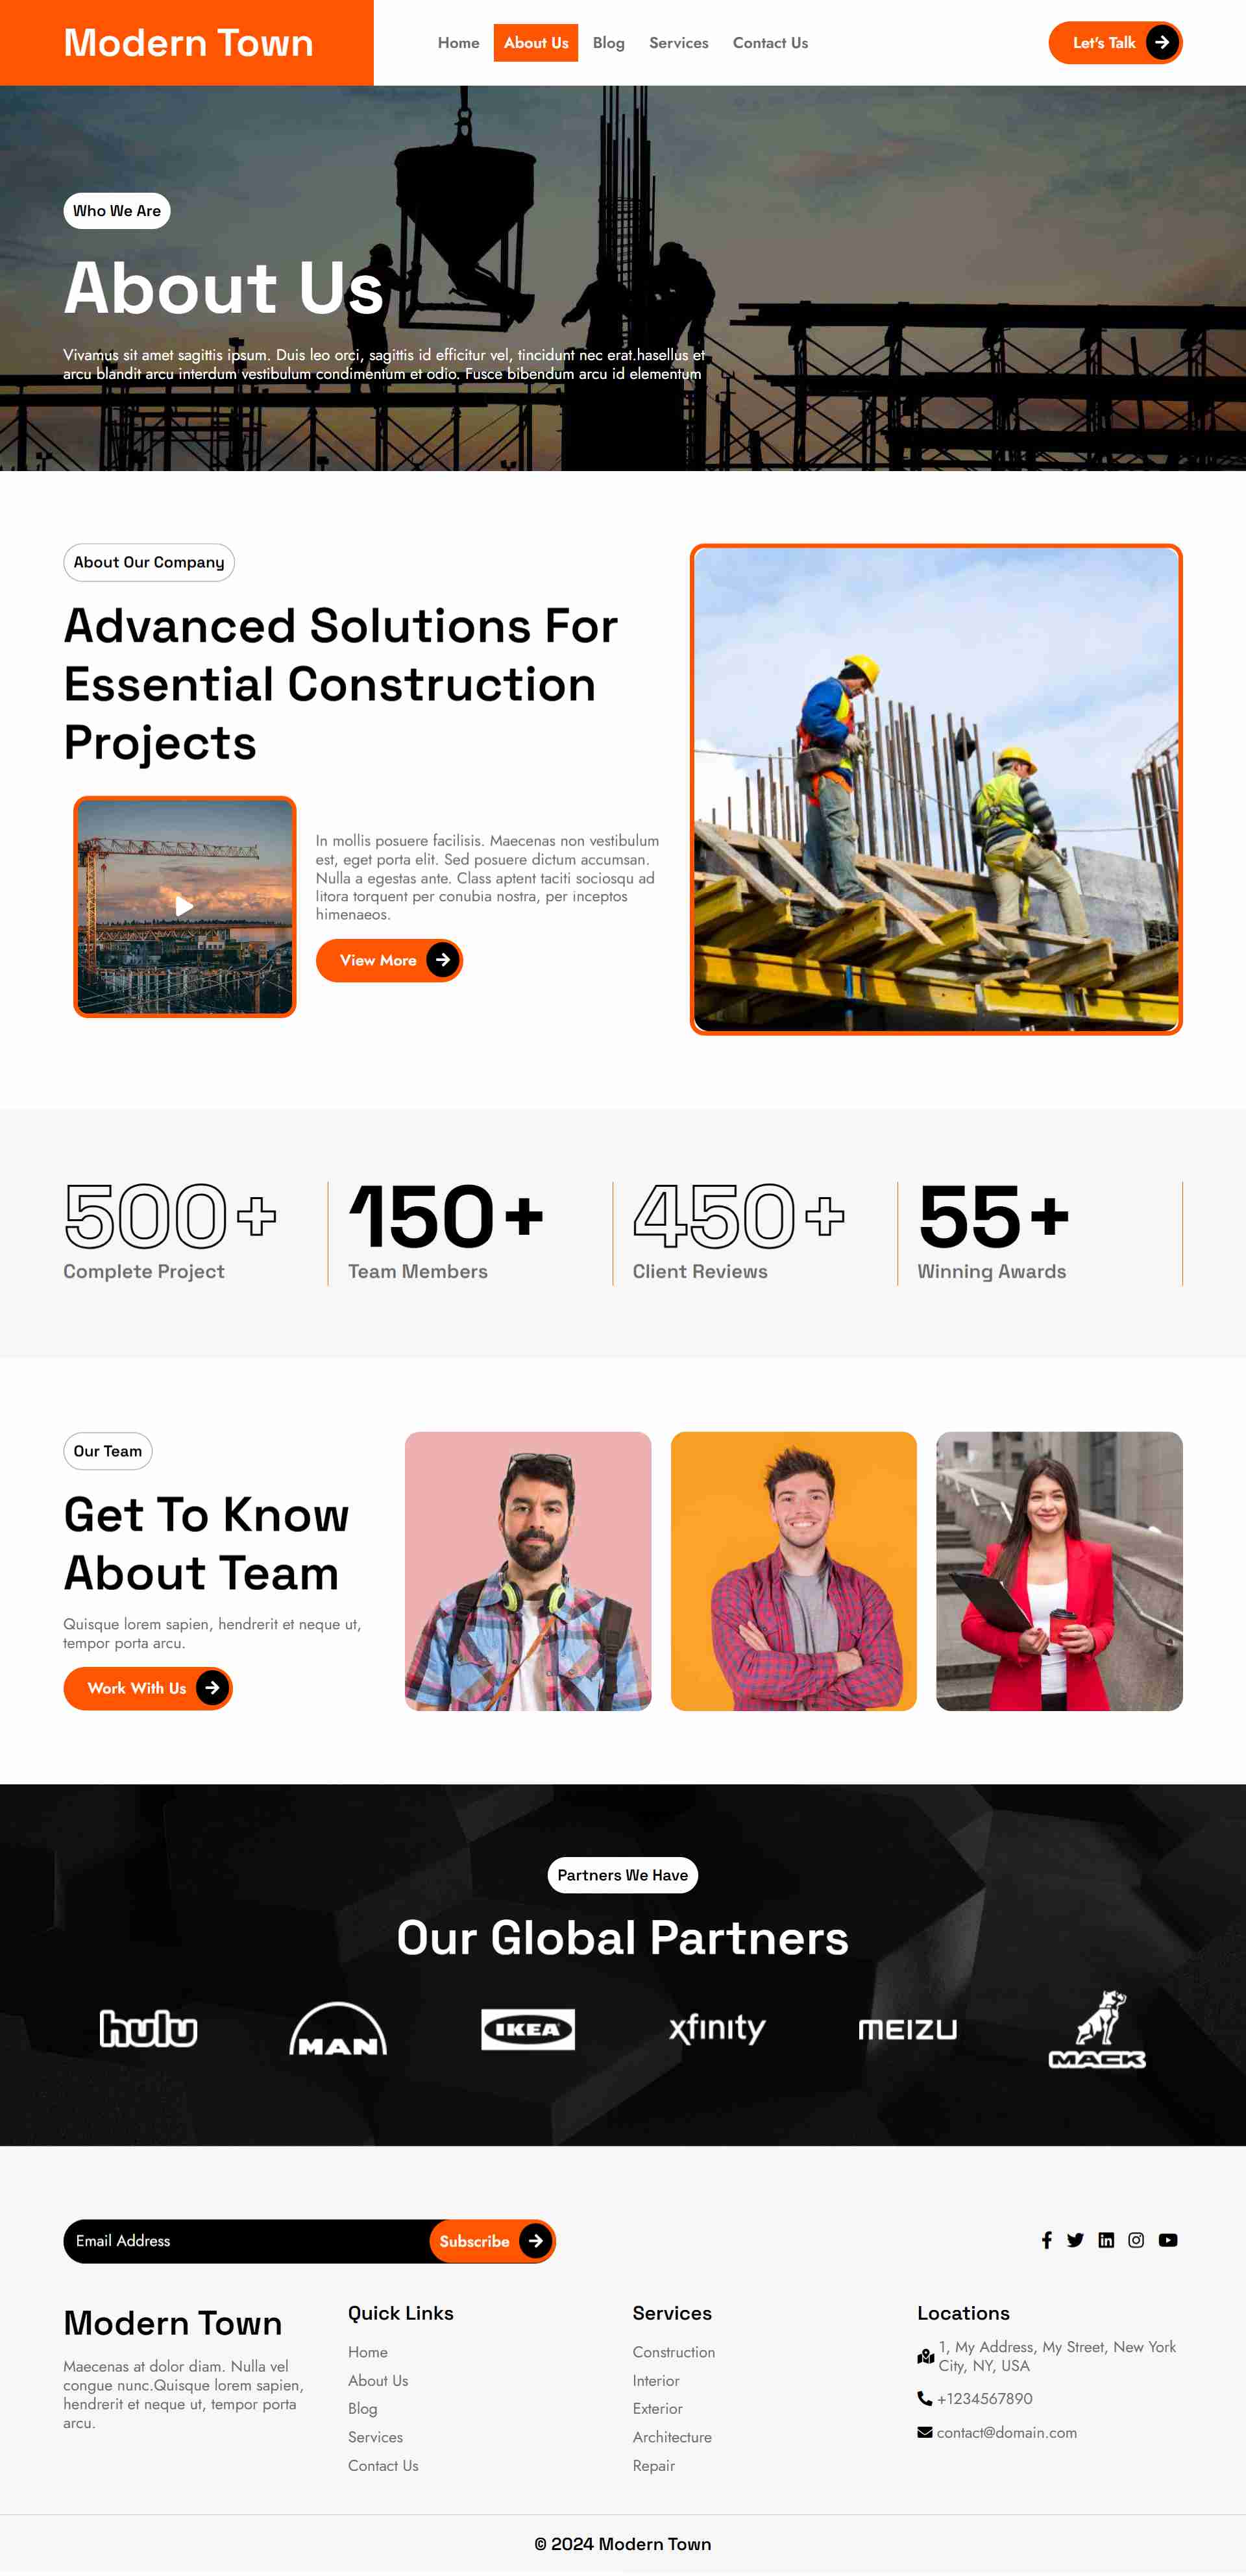This screenshot has width=1246, height=2576.
Task: Open the Instagram social icon in footer
Action: click(x=1136, y=2240)
